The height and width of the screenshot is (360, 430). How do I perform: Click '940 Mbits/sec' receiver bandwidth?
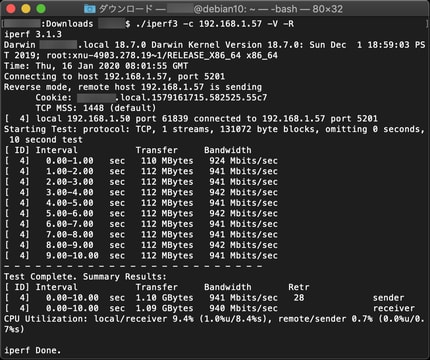pos(243,308)
